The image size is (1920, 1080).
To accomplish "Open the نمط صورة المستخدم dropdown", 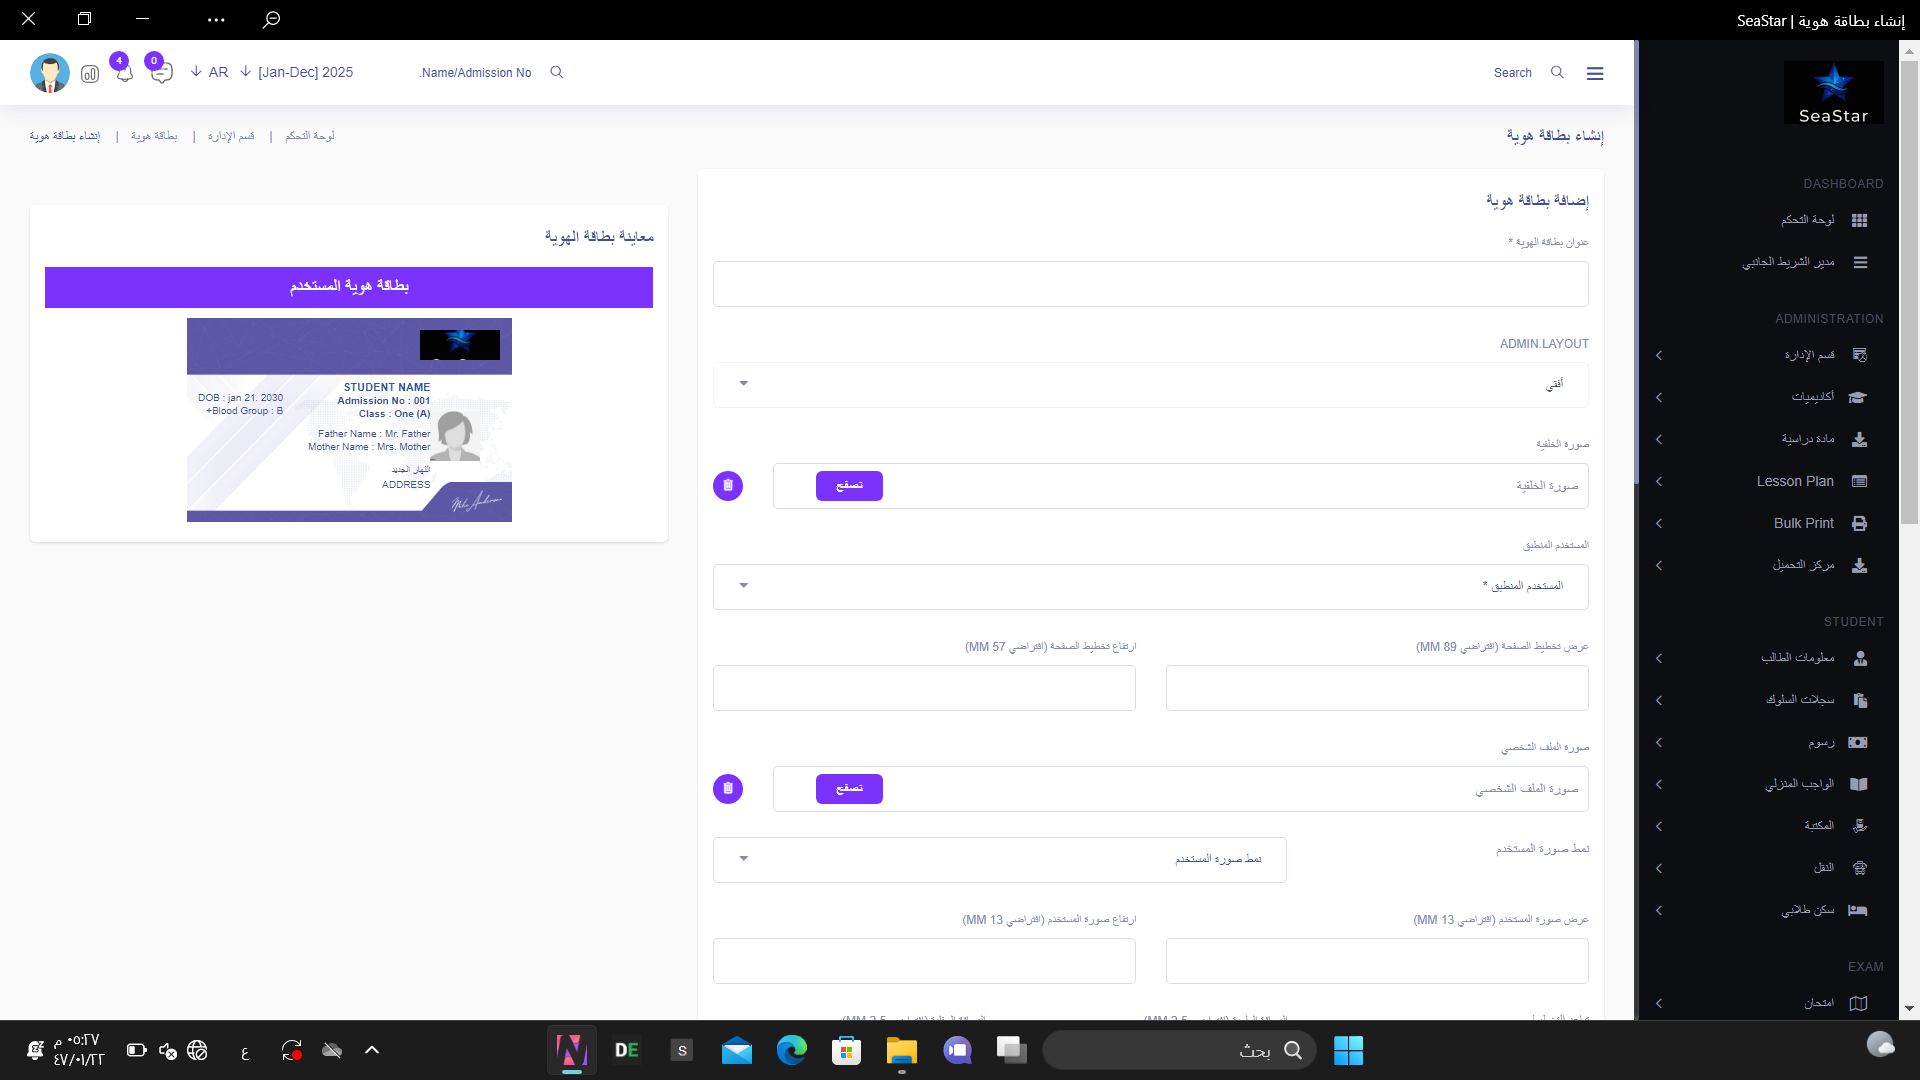I will pyautogui.click(x=999, y=859).
